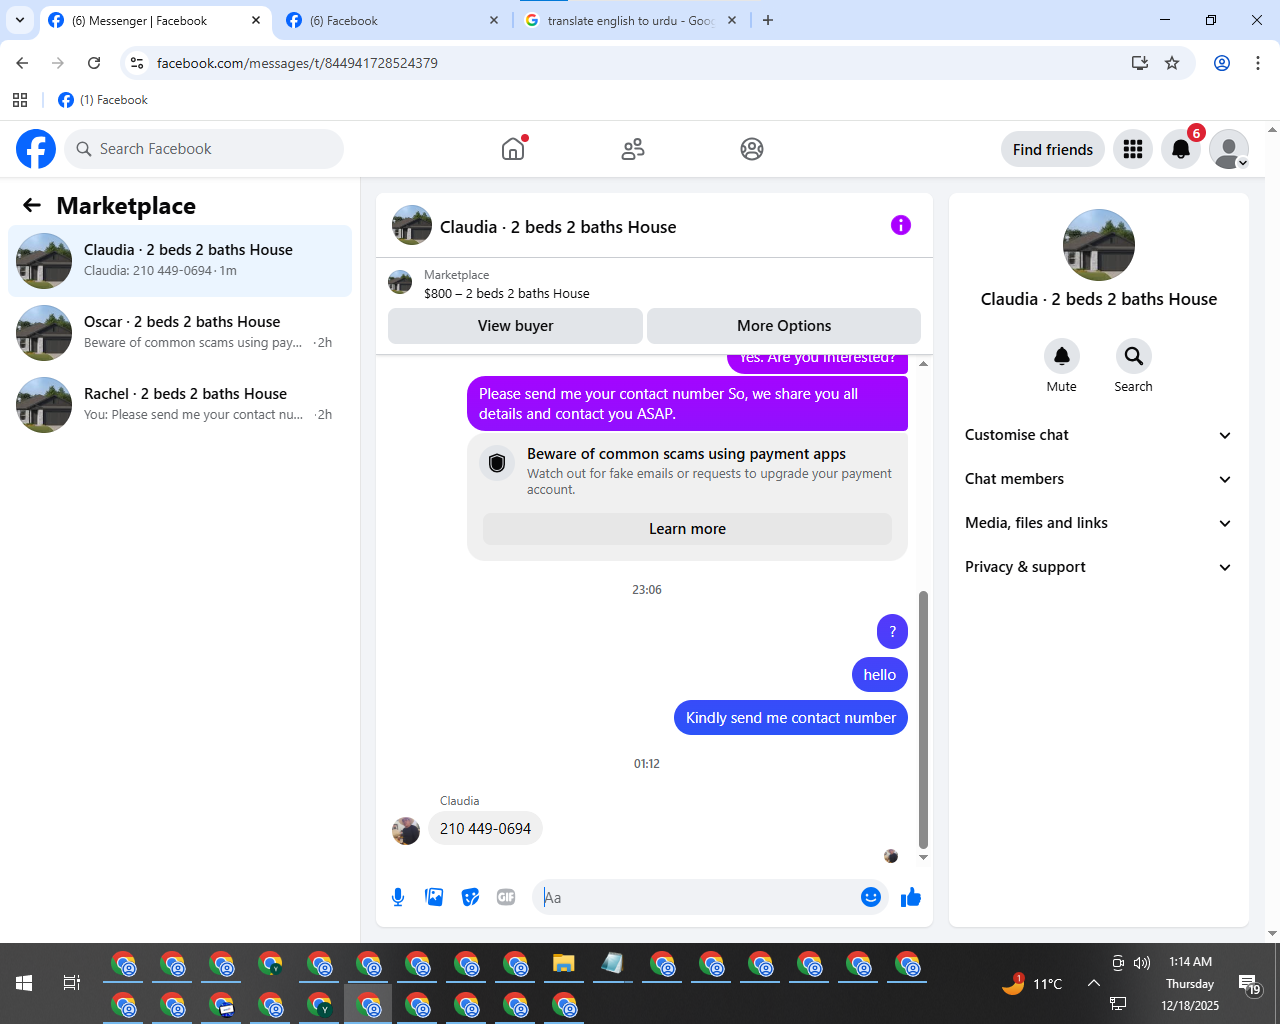Click Claudia's large listing photo

1099,245
